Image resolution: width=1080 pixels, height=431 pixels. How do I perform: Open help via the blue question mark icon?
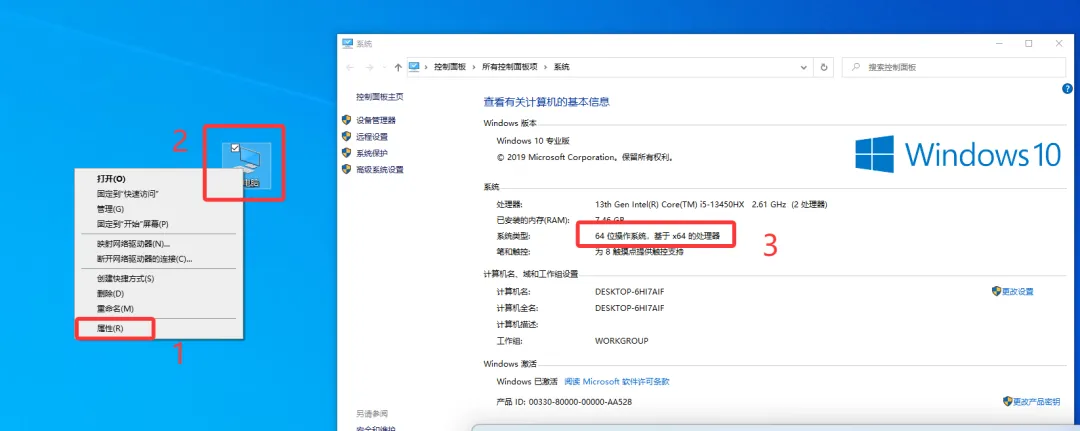pyautogui.click(x=1068, y=88)
